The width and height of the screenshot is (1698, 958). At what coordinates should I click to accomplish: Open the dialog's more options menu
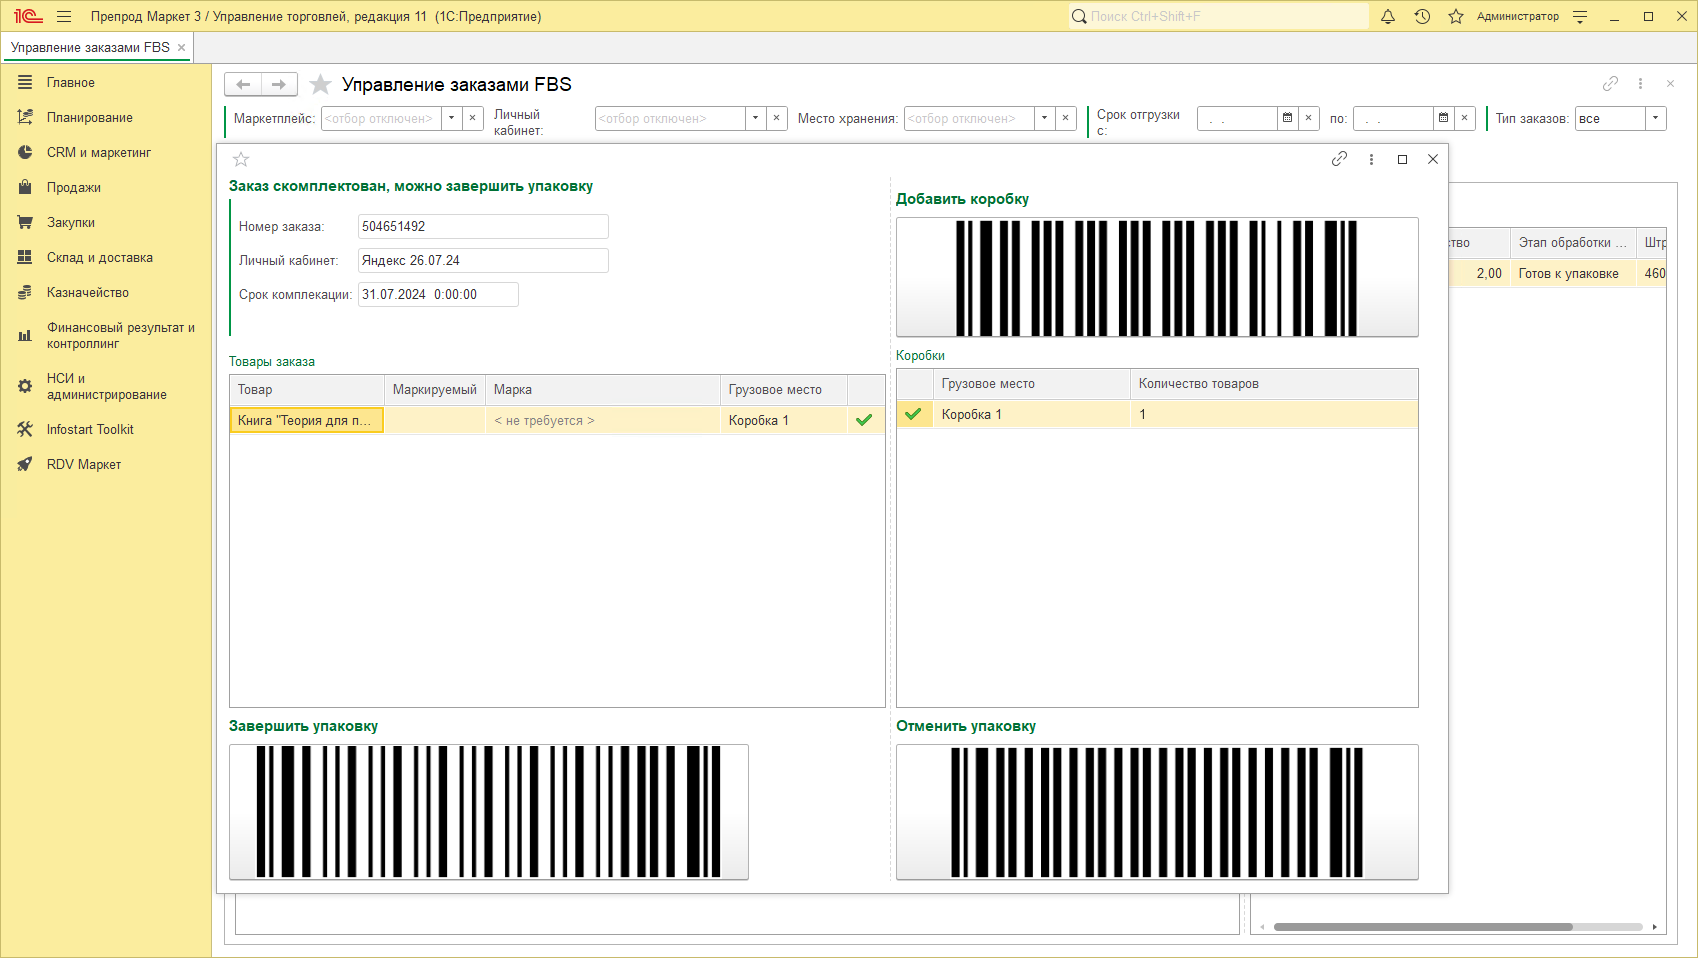coord(1371,159)
